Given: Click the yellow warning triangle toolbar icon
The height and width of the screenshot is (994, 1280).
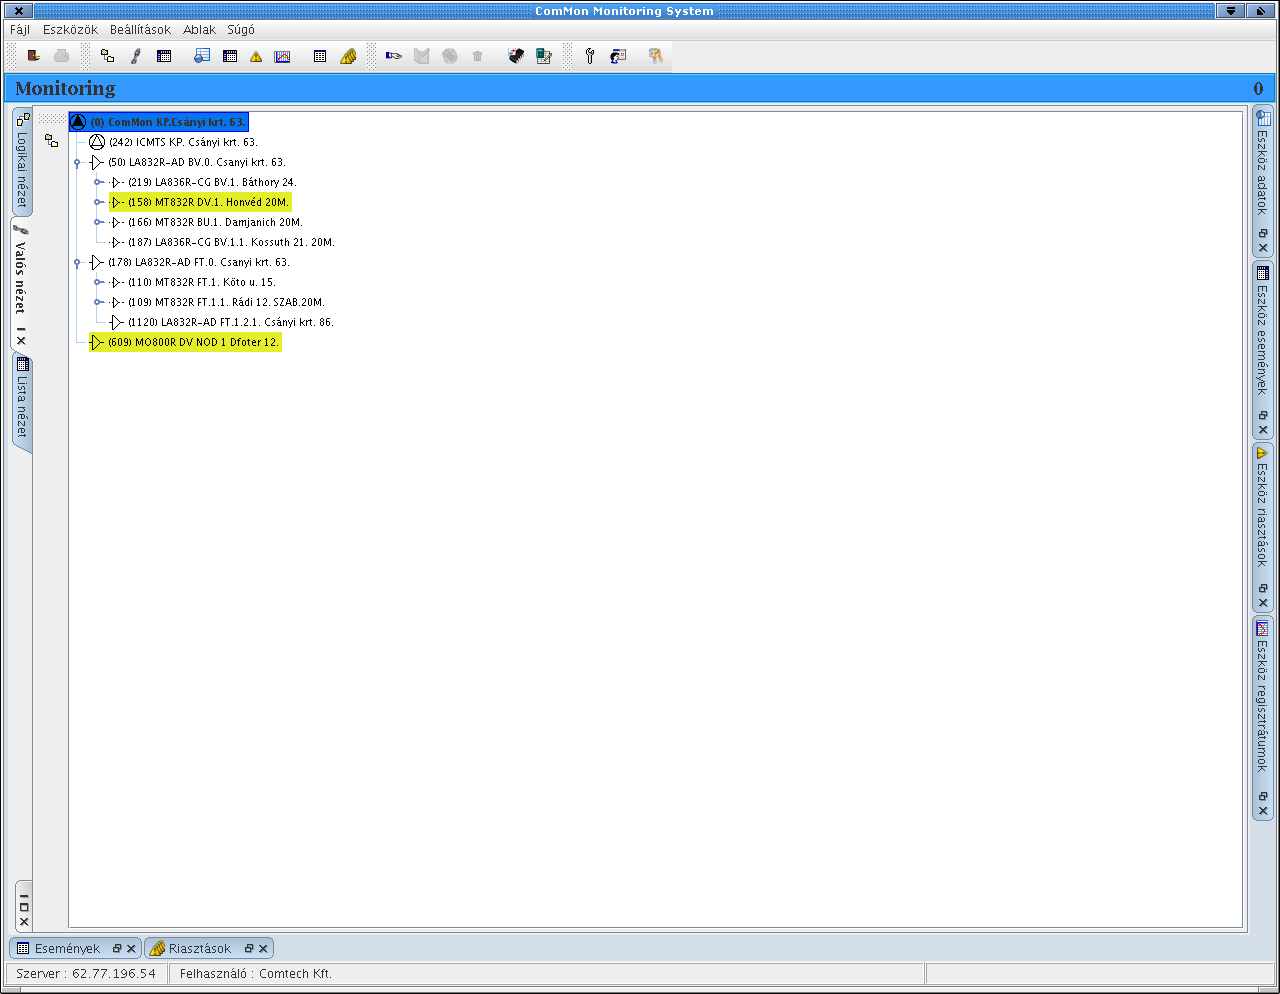Looking at the screenshot, I should [x=256, y=57].
